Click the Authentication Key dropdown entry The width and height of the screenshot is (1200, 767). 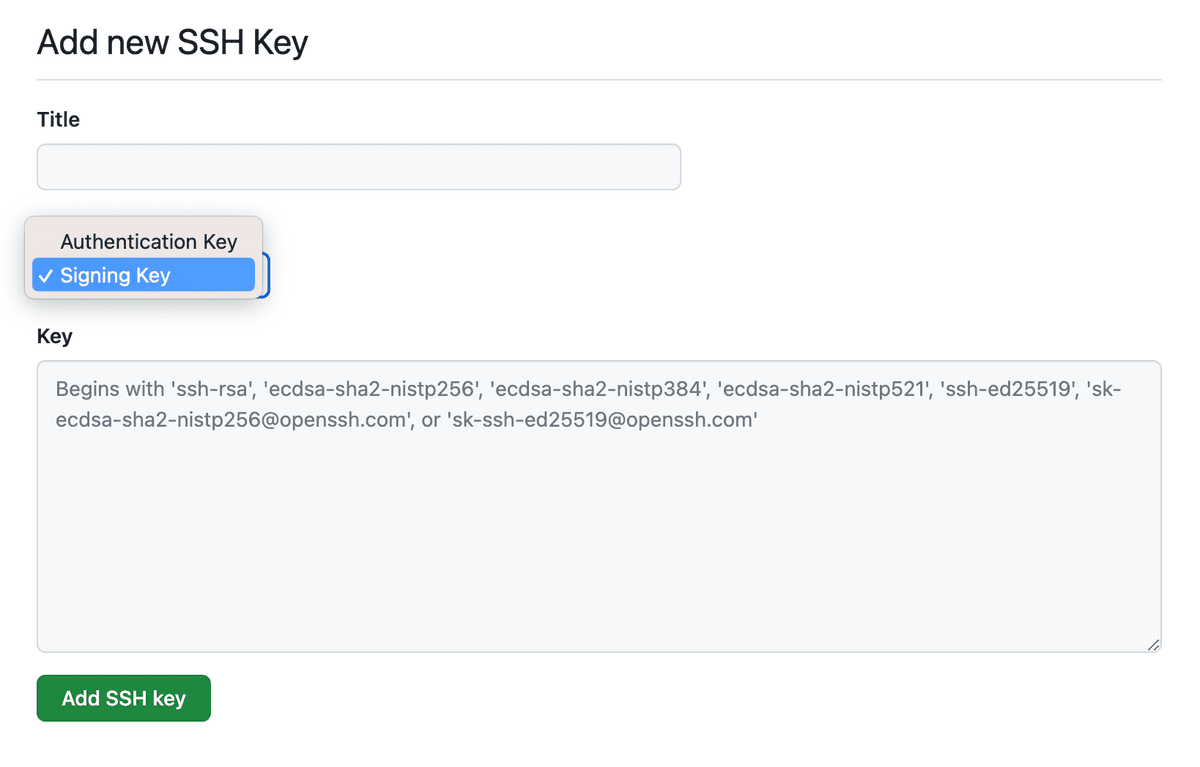pyautogui.click(x=147, y=241)
